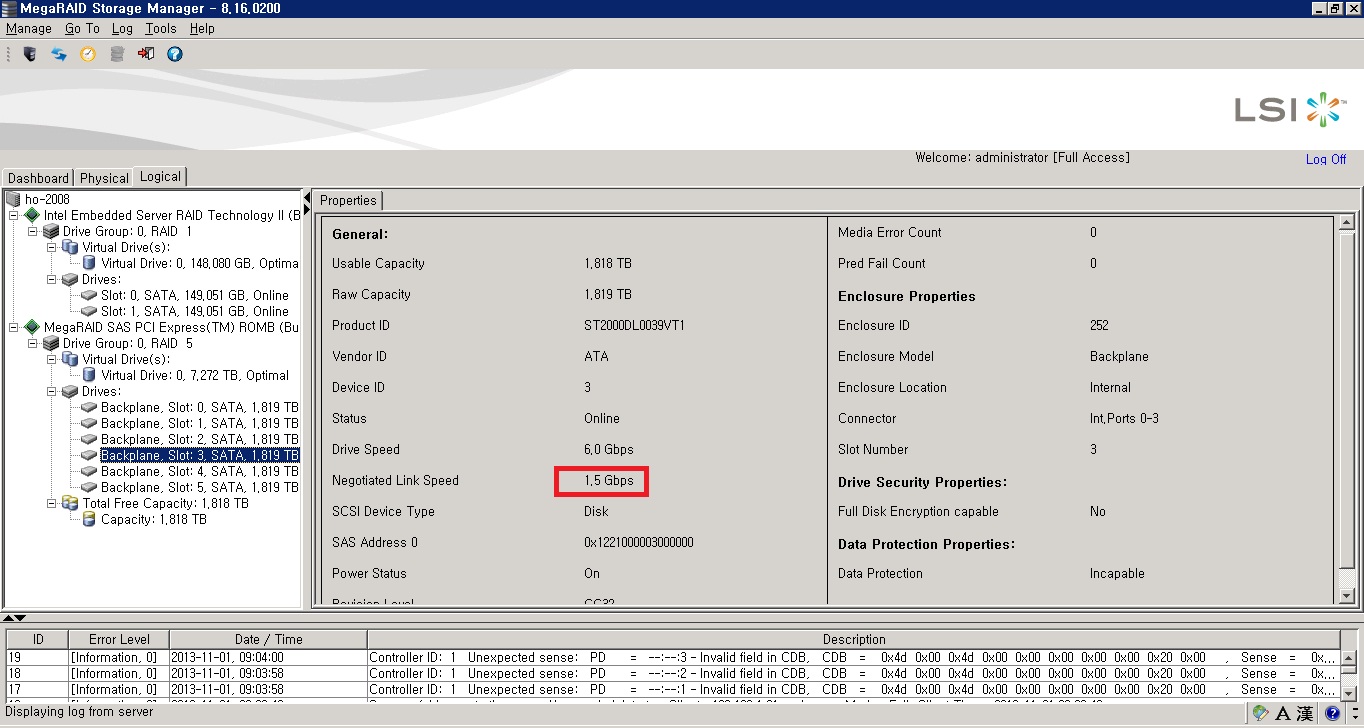
Task: Click the Intel Embedded Server RAID controller icon
Action: [x=32, y=215]
